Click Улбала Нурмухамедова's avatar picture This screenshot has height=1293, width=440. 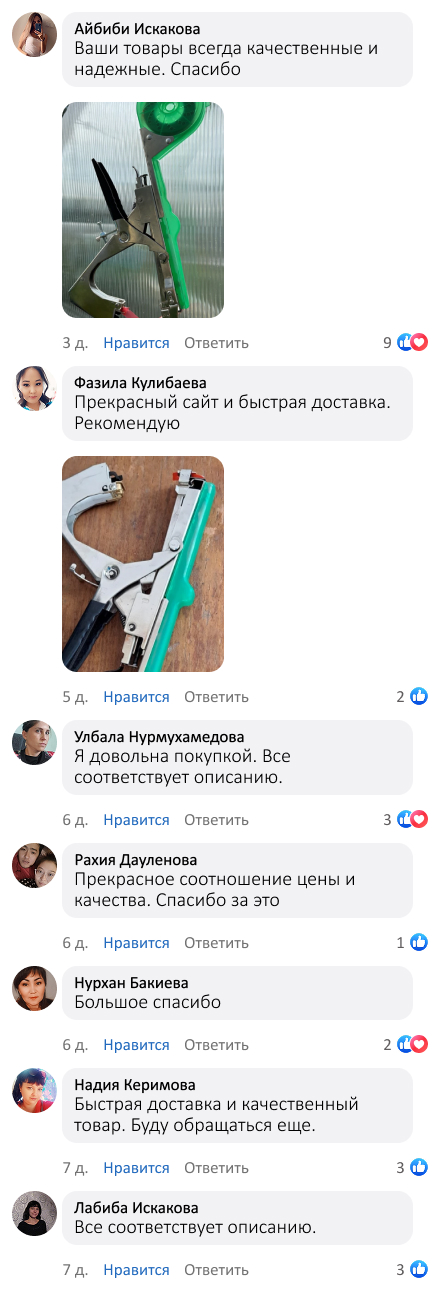[34, 742]
